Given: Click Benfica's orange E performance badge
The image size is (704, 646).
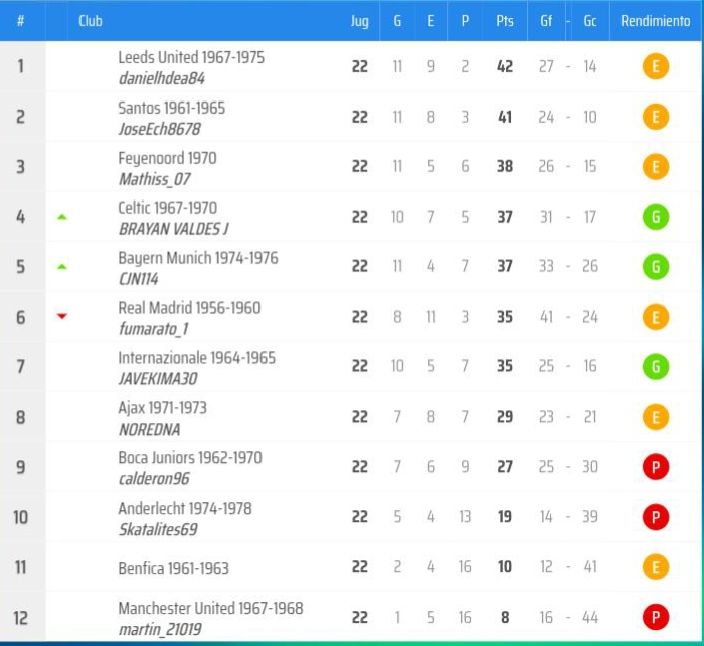Looking at the screenshot, I should click(x=656, y=567).
